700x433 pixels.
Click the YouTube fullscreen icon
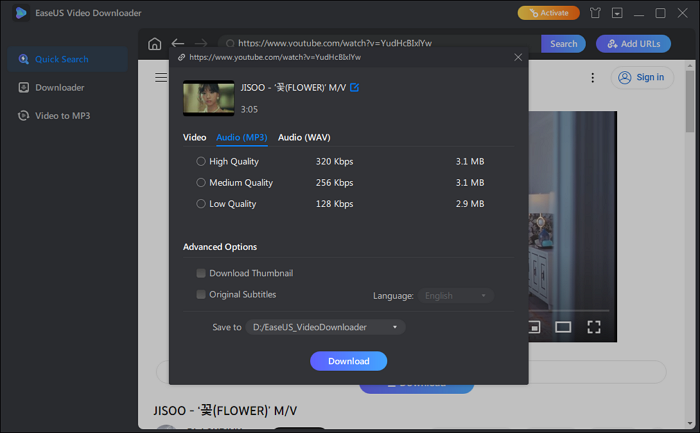(593, 327)
